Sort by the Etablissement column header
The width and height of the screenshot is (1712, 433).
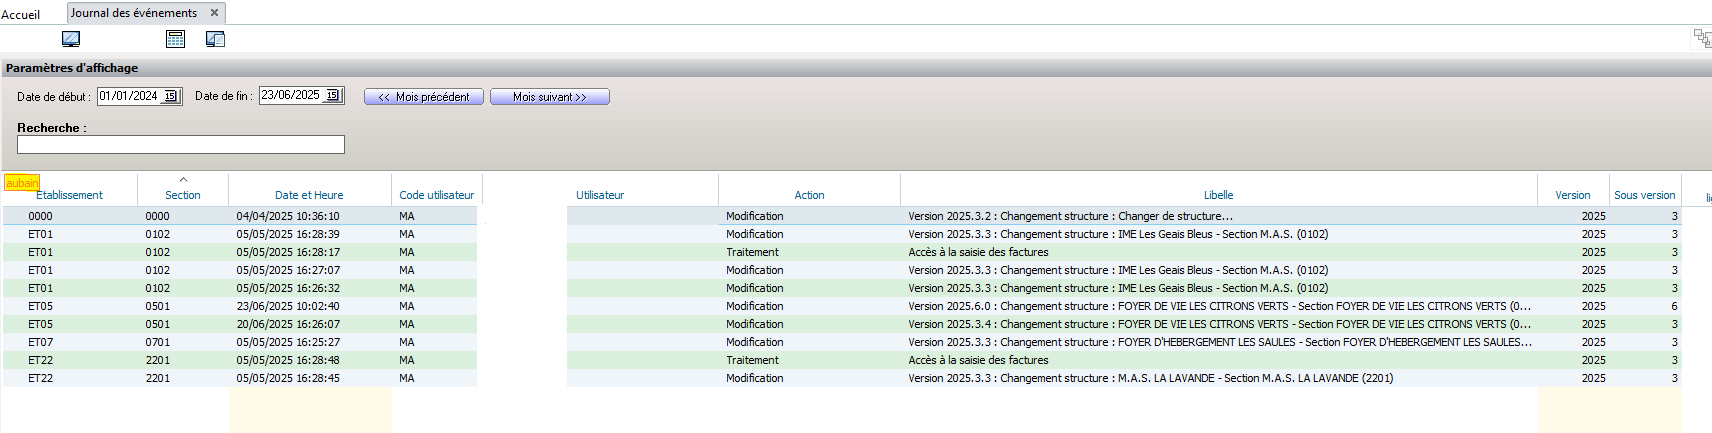tap(70, 195)
